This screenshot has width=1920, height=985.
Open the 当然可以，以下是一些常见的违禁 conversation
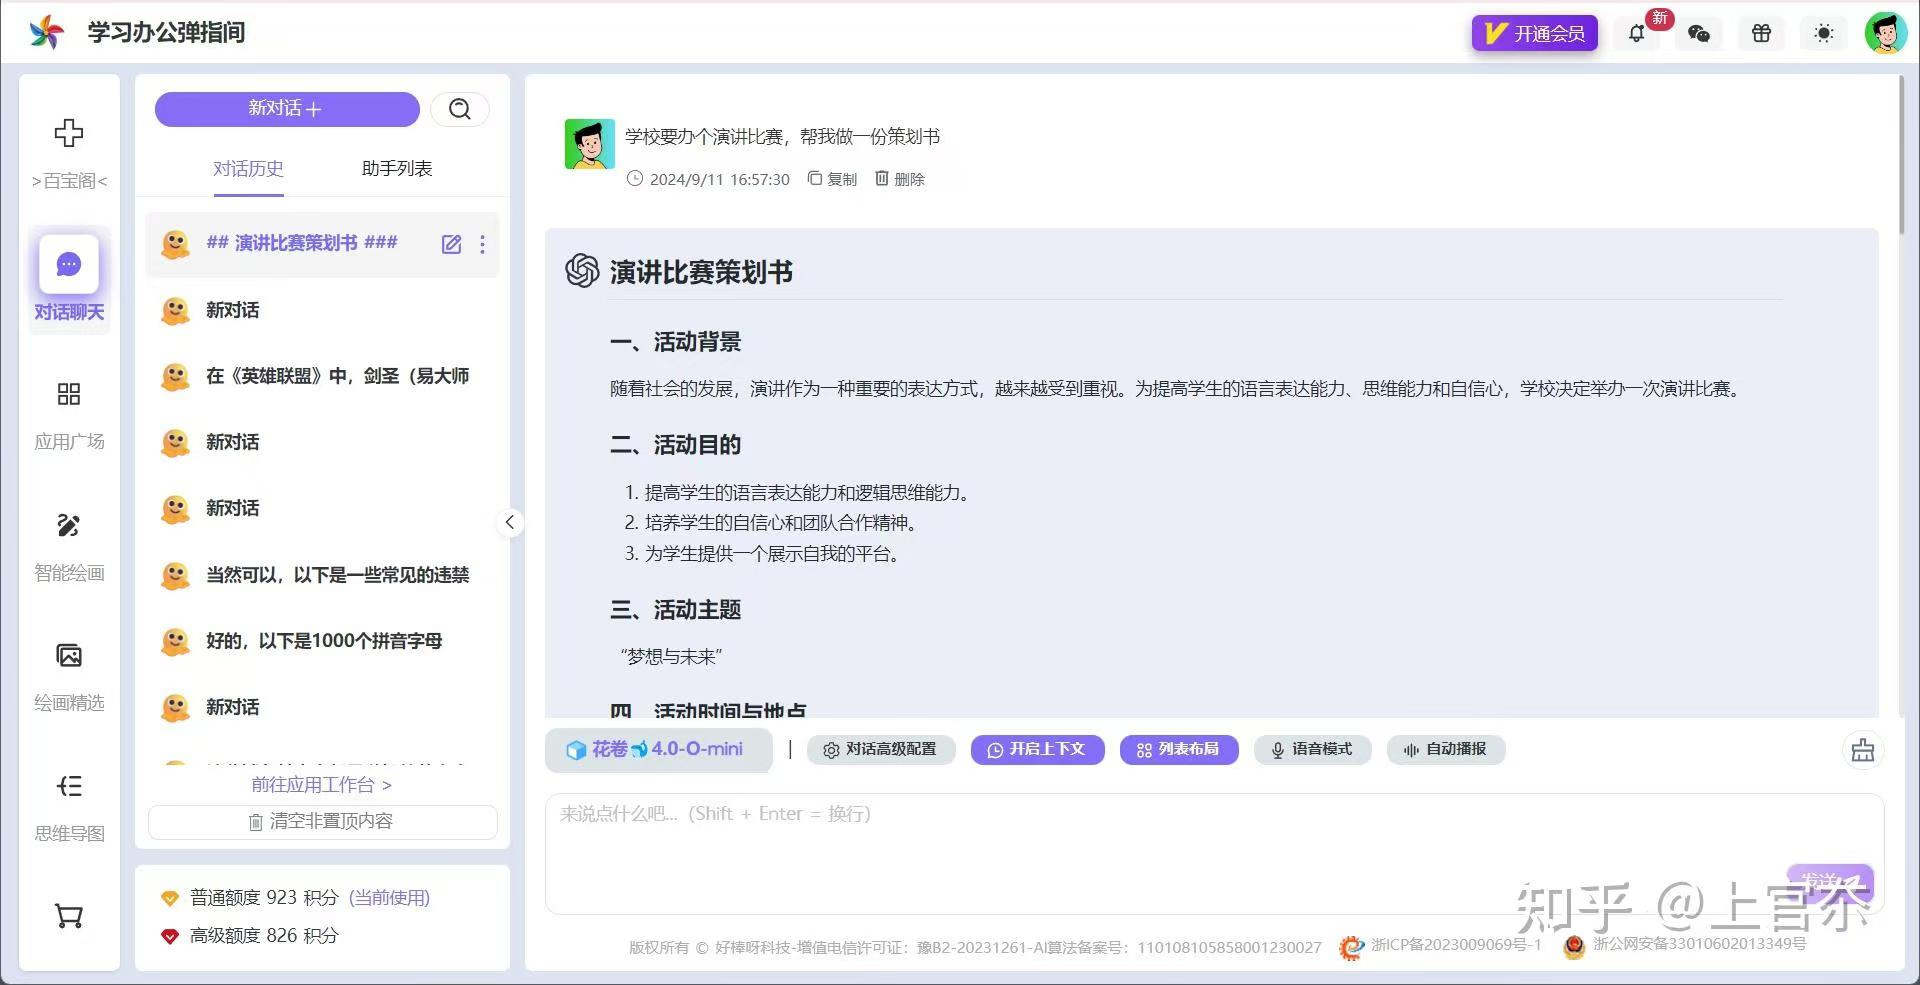pos(322,575)
